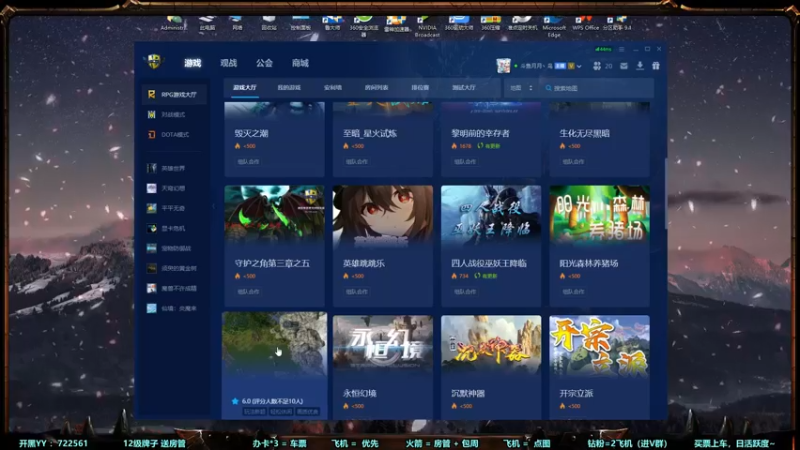Open the gift box icon
The image size is (800, 450).
coord(656,66)
